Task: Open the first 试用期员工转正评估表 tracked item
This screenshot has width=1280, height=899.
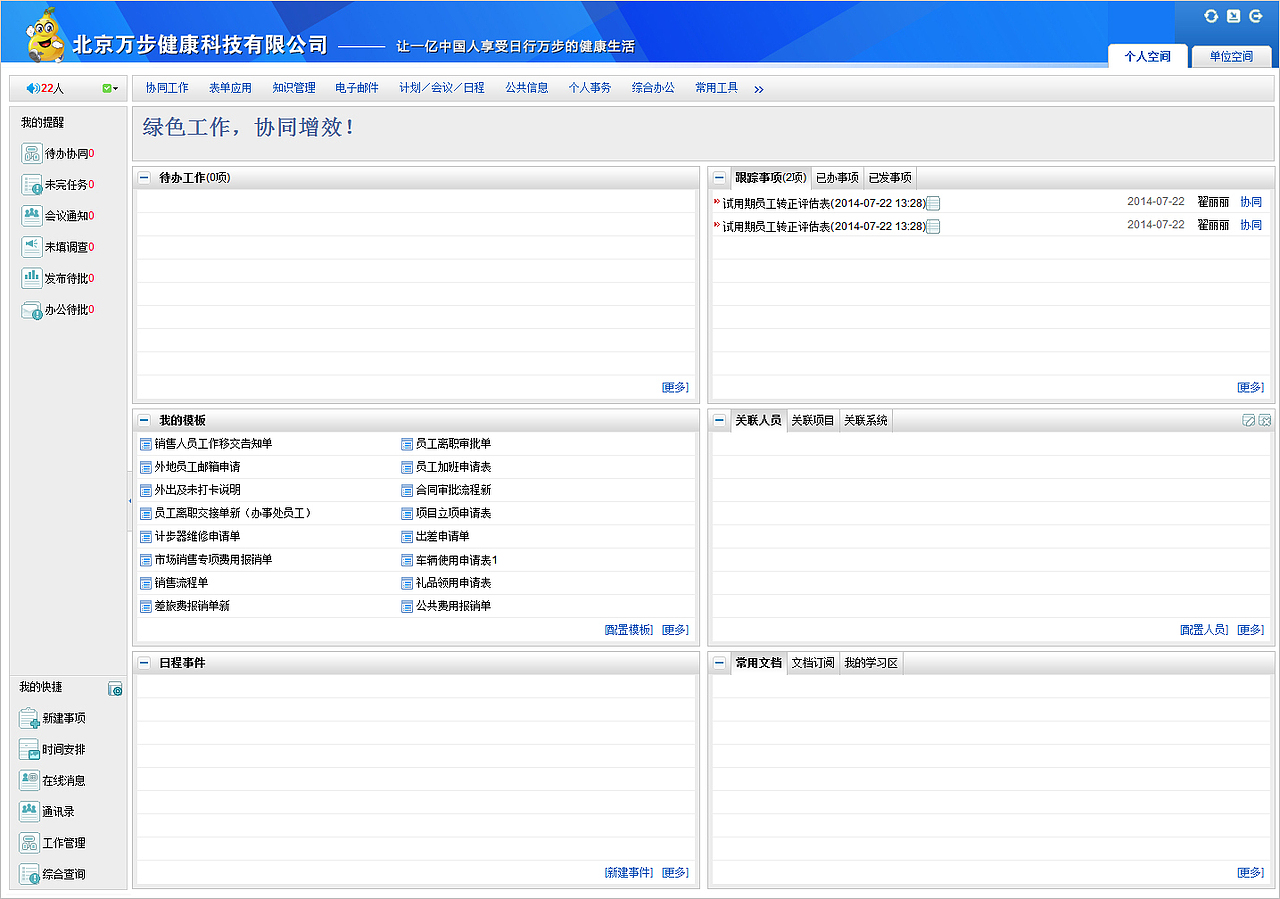Action: tap(824, 203)
